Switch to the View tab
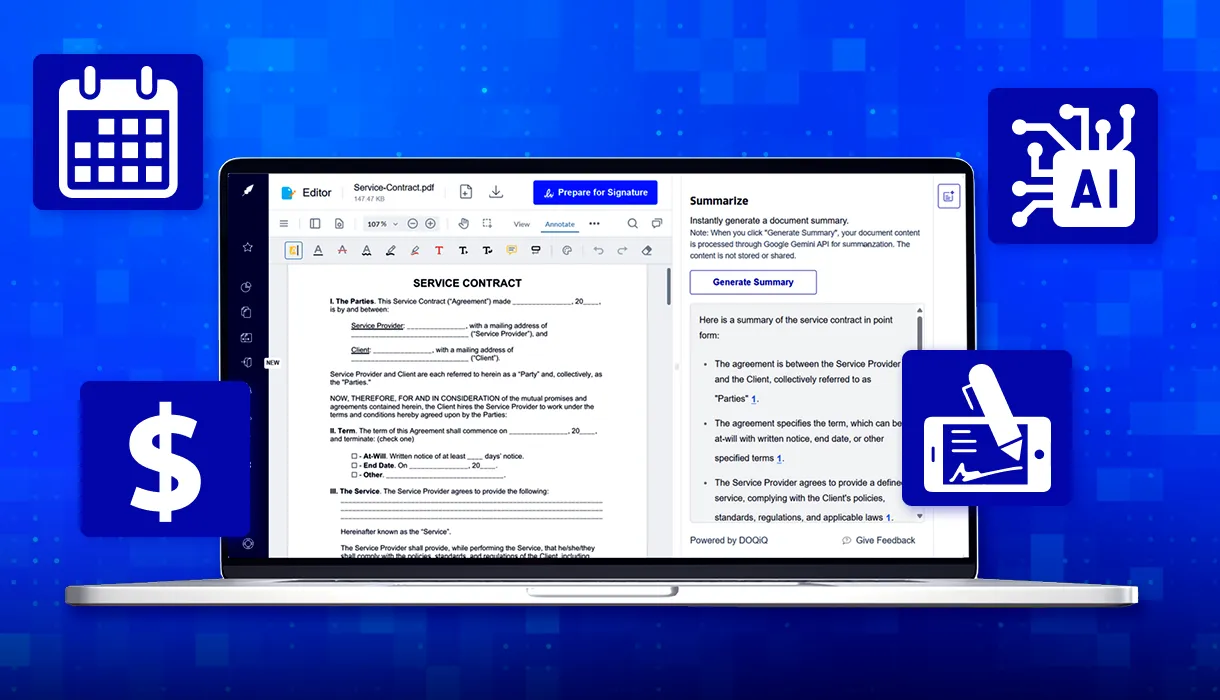 click(521, 224)
